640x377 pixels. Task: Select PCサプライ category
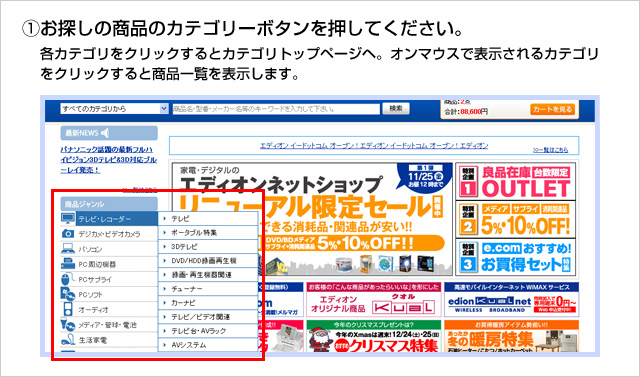[x=109, y=279]
